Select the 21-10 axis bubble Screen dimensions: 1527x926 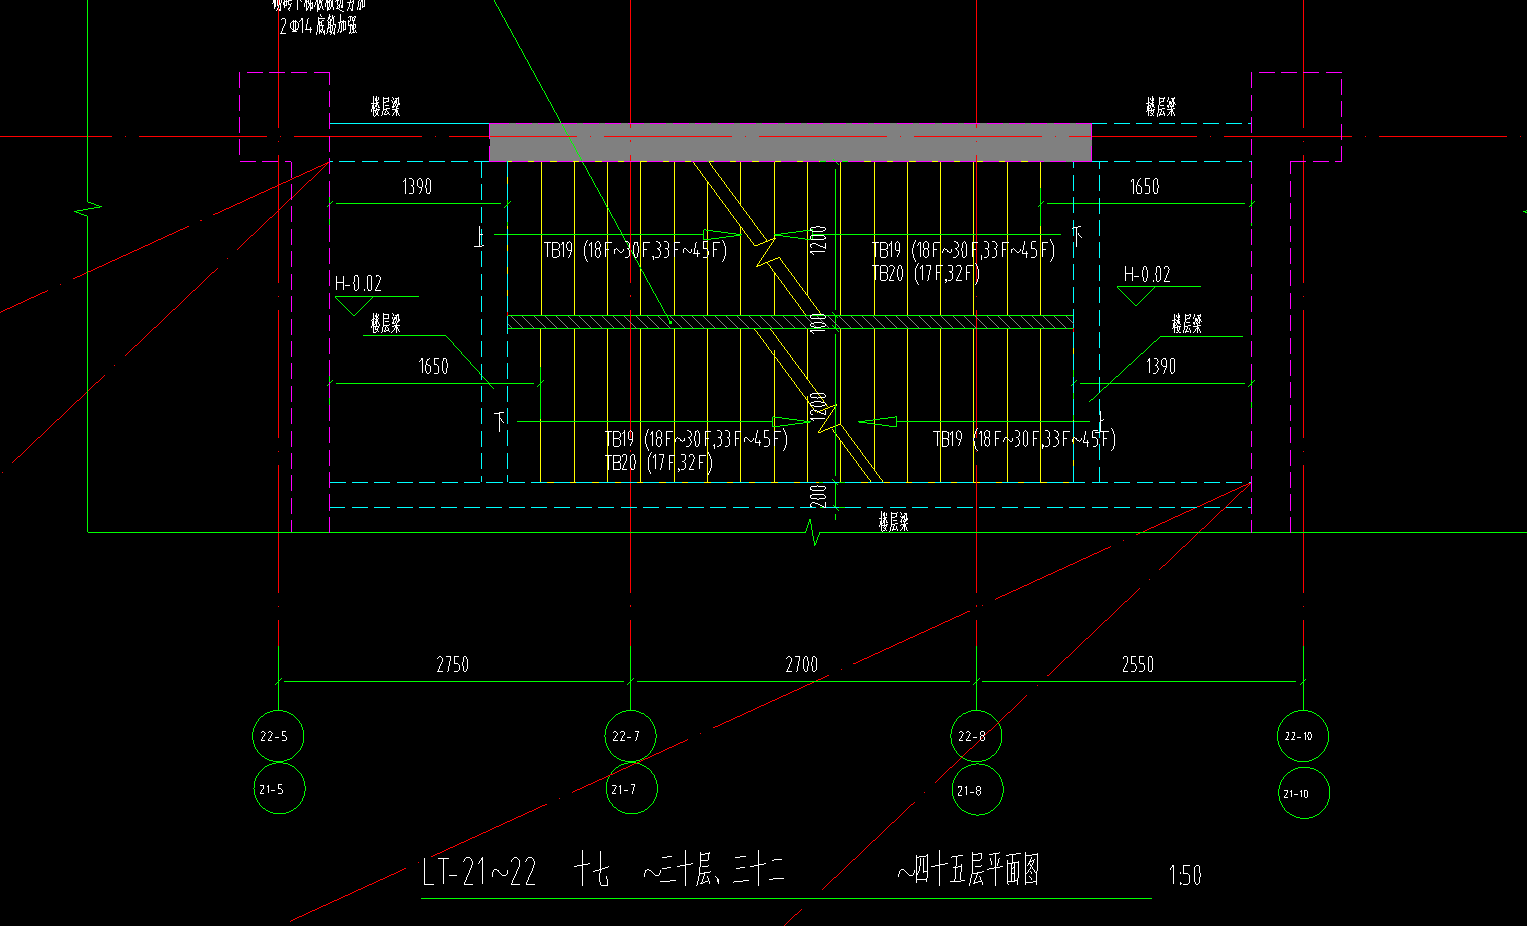(x=1303, y=793)
